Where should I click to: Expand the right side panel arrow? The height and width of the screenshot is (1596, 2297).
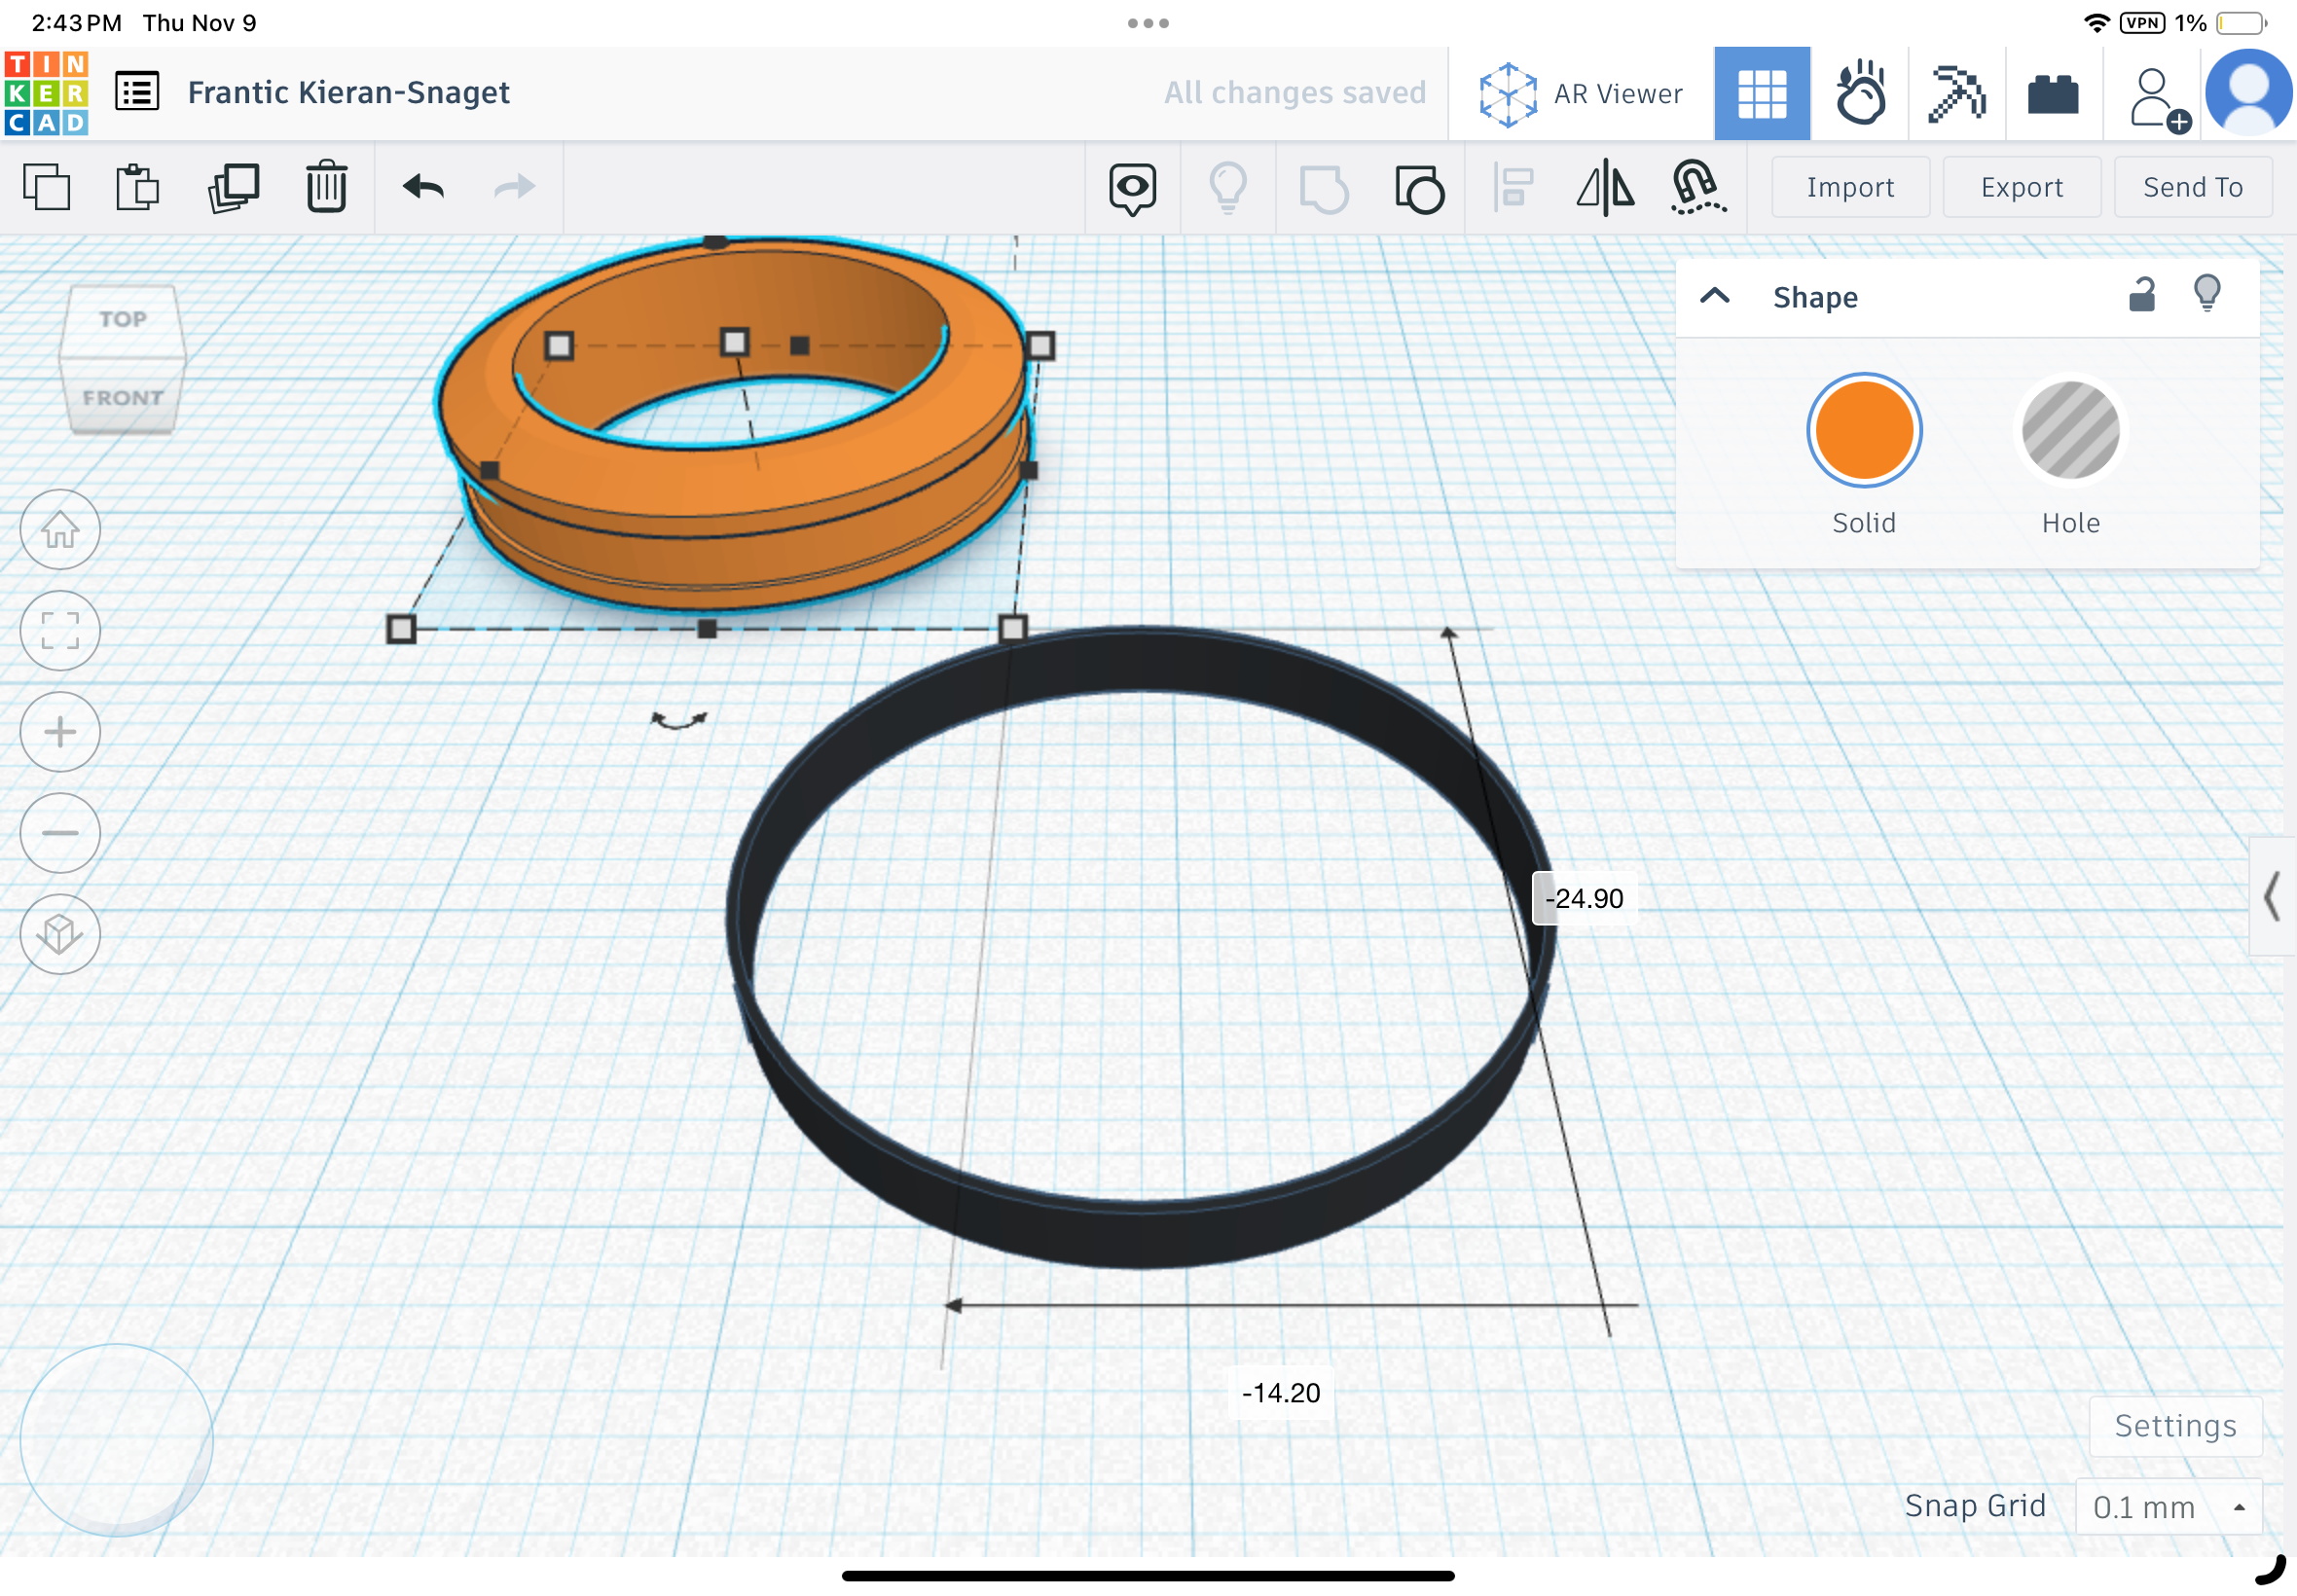click(x=2272, y=898)
